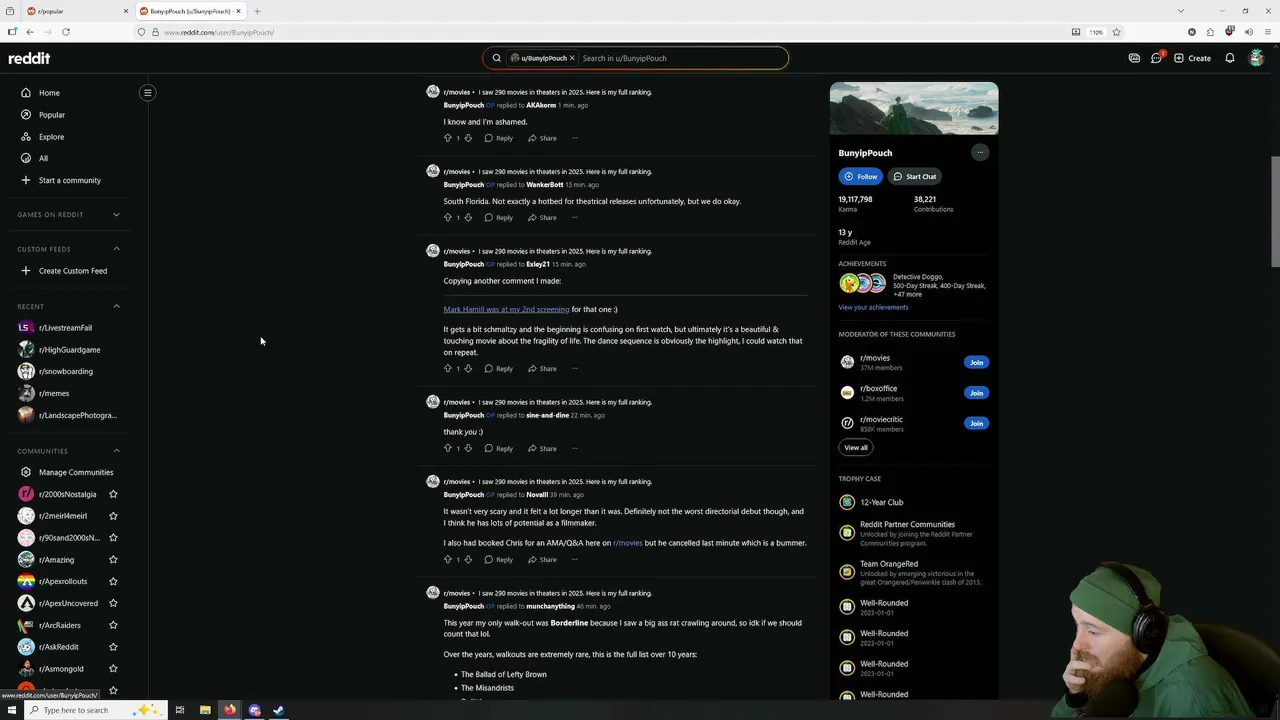The image size is (1280, 720).
Task: Open the user avatar menu
Action: tap(1257, 58)
